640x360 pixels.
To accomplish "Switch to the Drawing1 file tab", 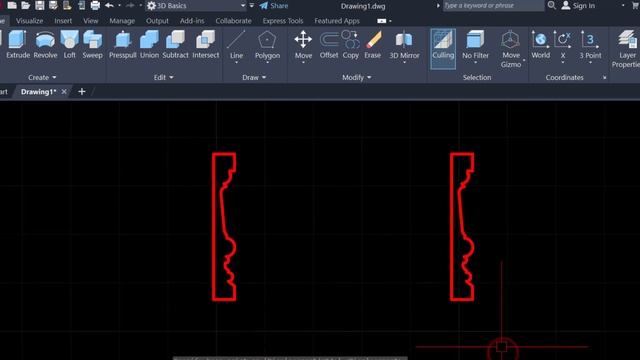I will (38, 92).
